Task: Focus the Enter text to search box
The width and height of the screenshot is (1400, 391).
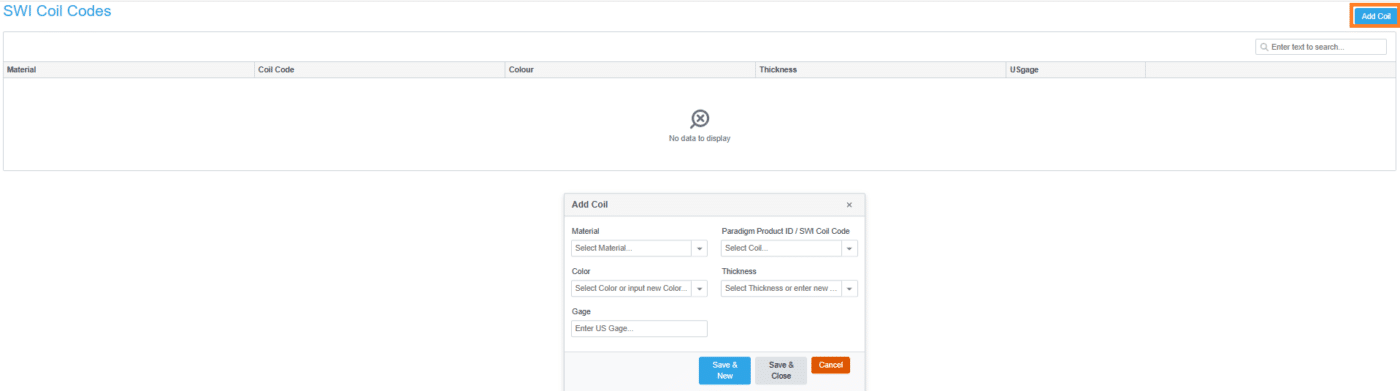Action: point(1321,47)
